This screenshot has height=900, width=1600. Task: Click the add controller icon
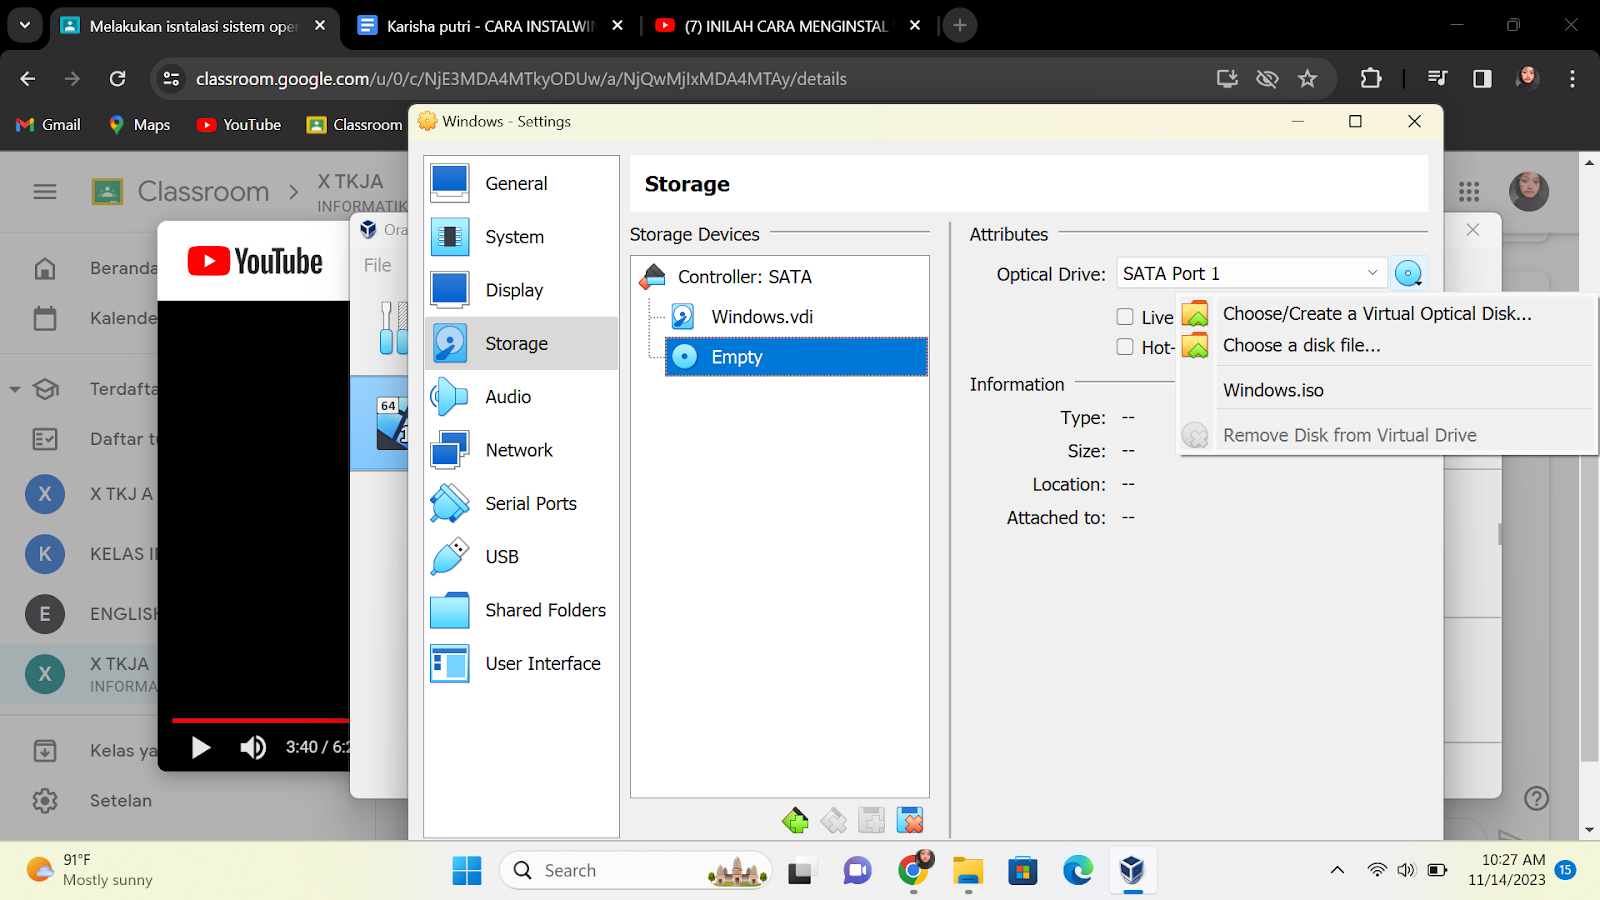click(x=796, y=821)
